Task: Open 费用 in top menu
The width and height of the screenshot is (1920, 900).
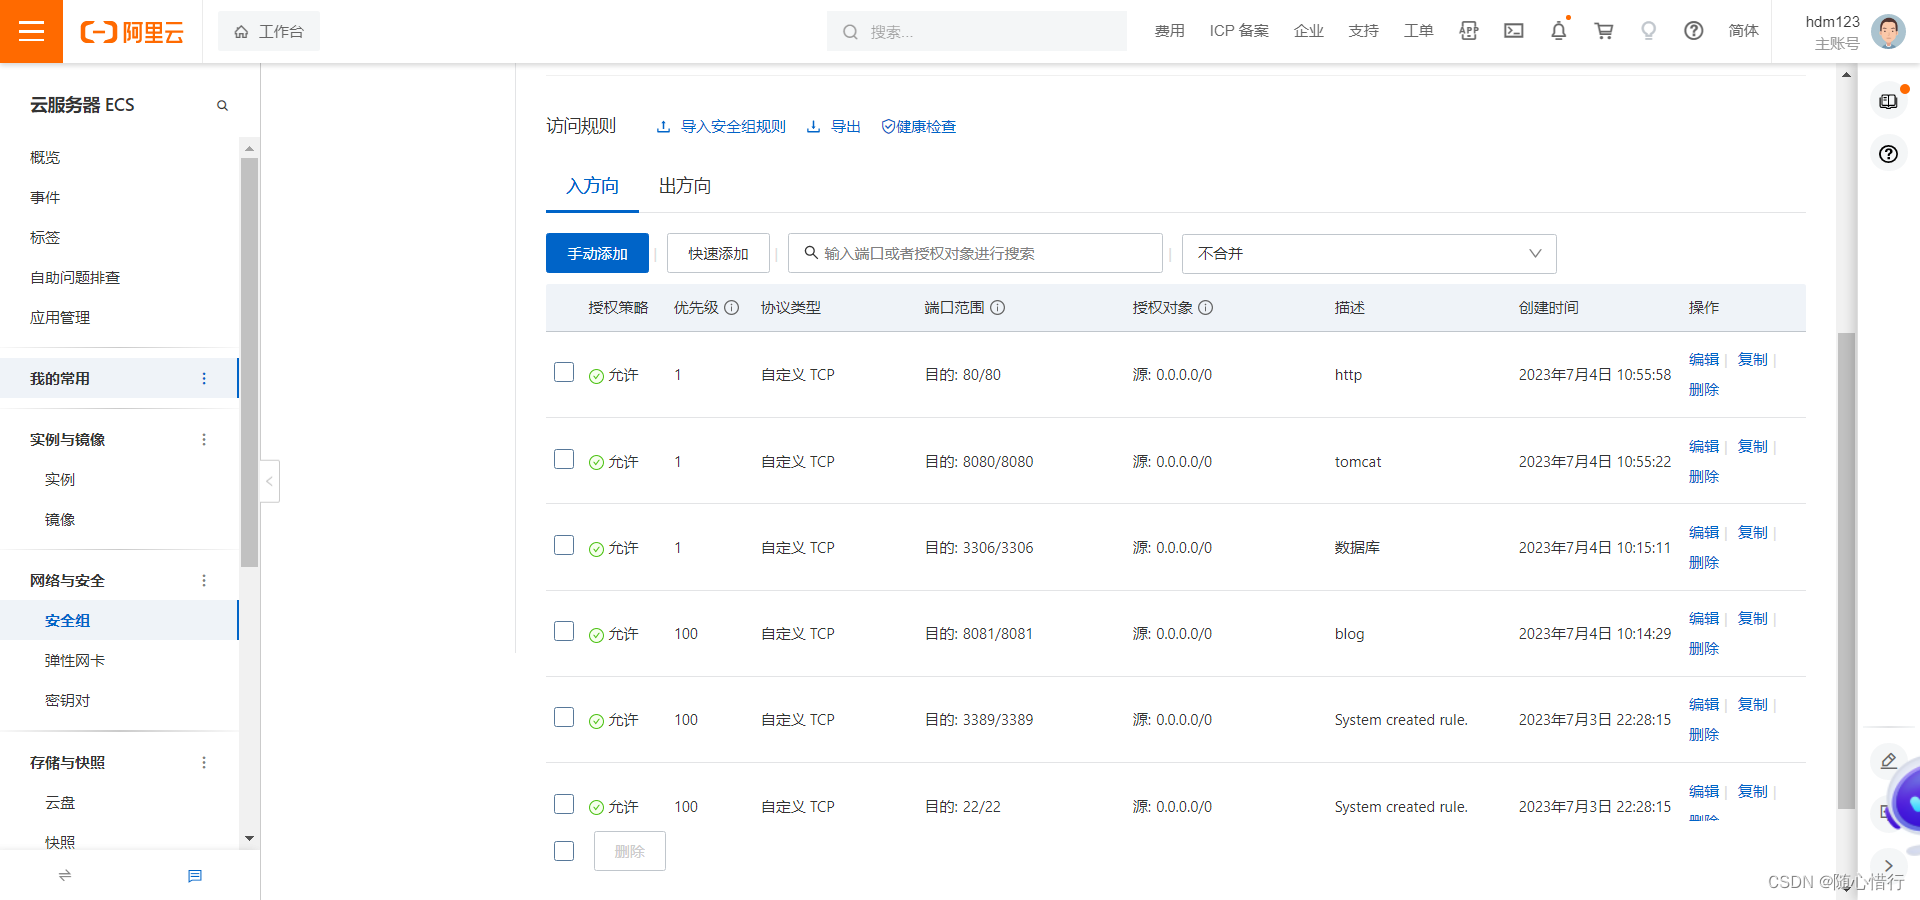Action: (x=1169, y=31)
